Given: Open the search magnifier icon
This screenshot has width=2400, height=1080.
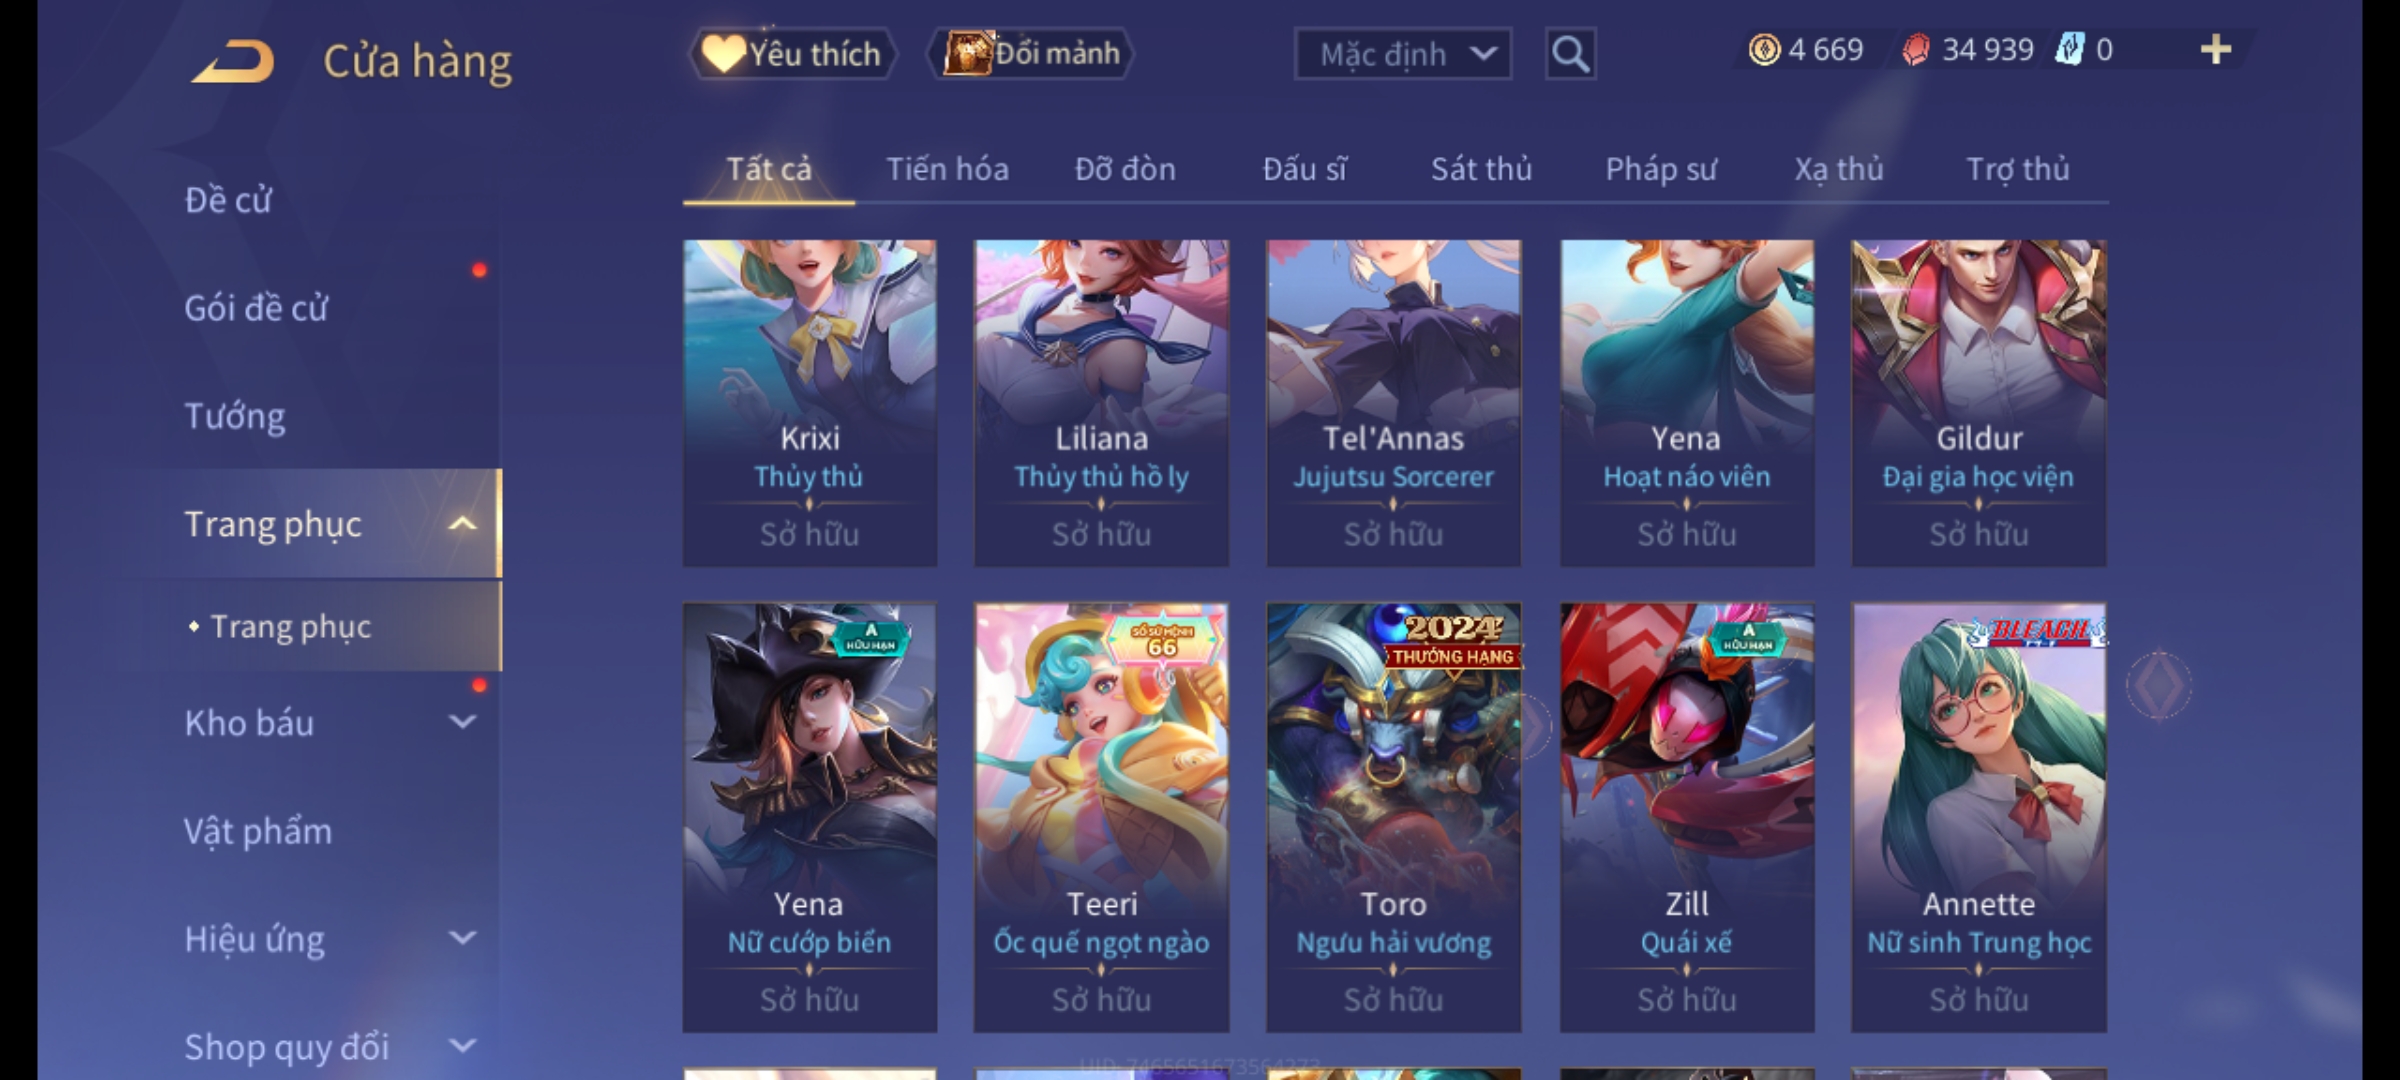Looking at the screenshot, I should [x=1570, y=54].
